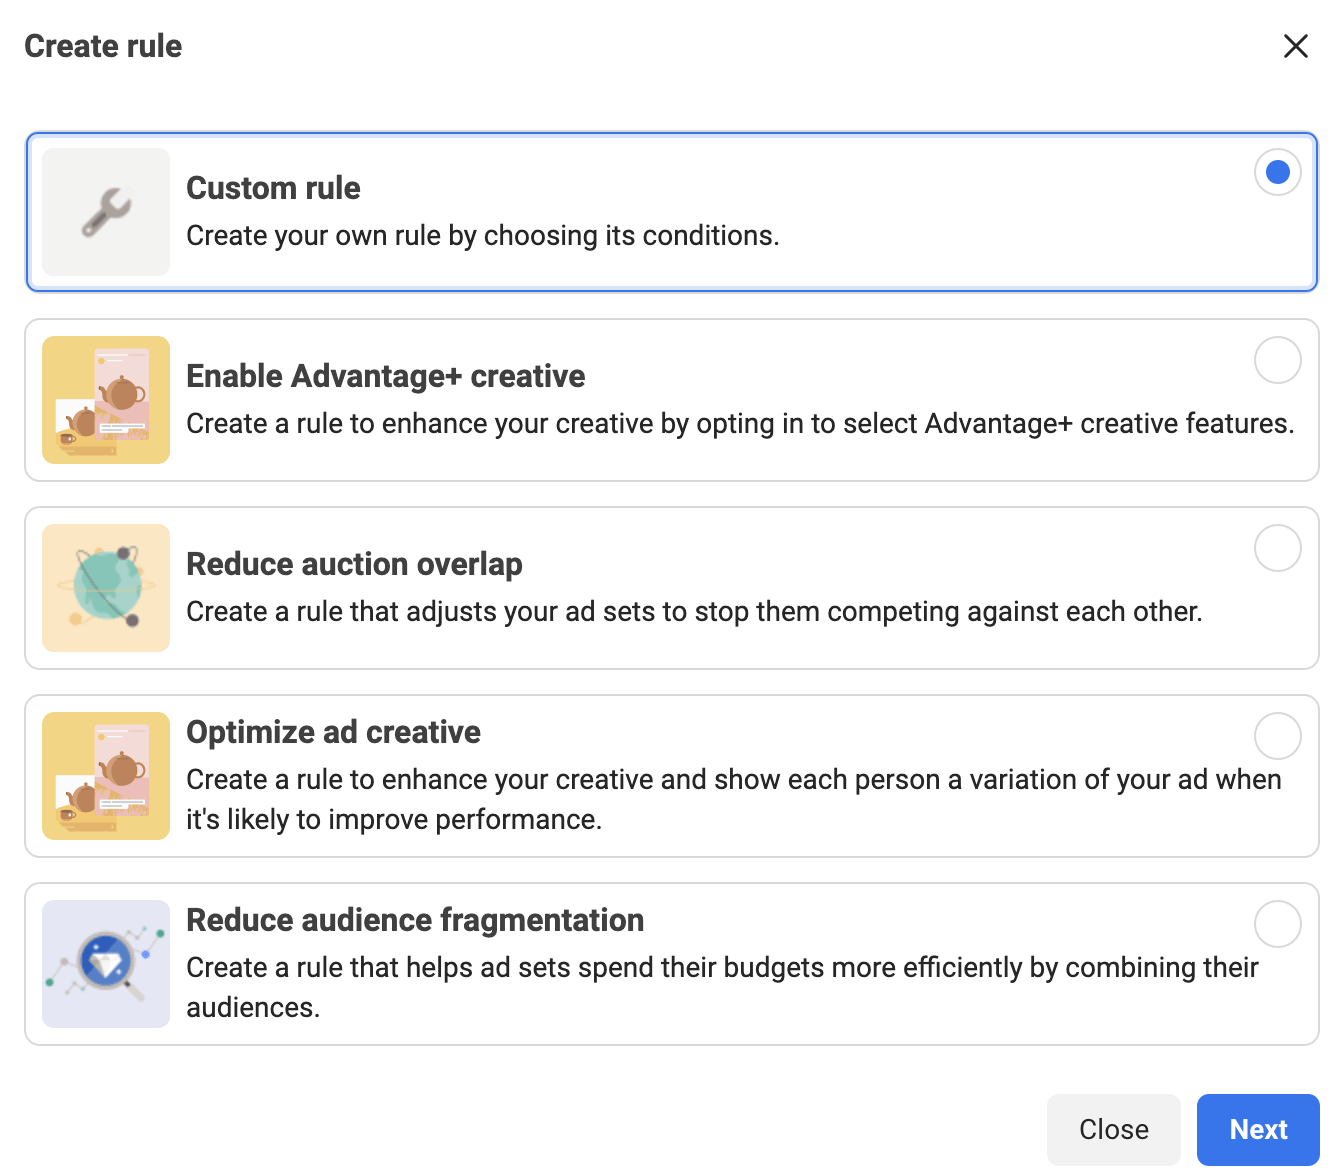The image size is (1344, 1176).
Task: Click Close to cancel rule creation
Action: click(1113, 1129)
